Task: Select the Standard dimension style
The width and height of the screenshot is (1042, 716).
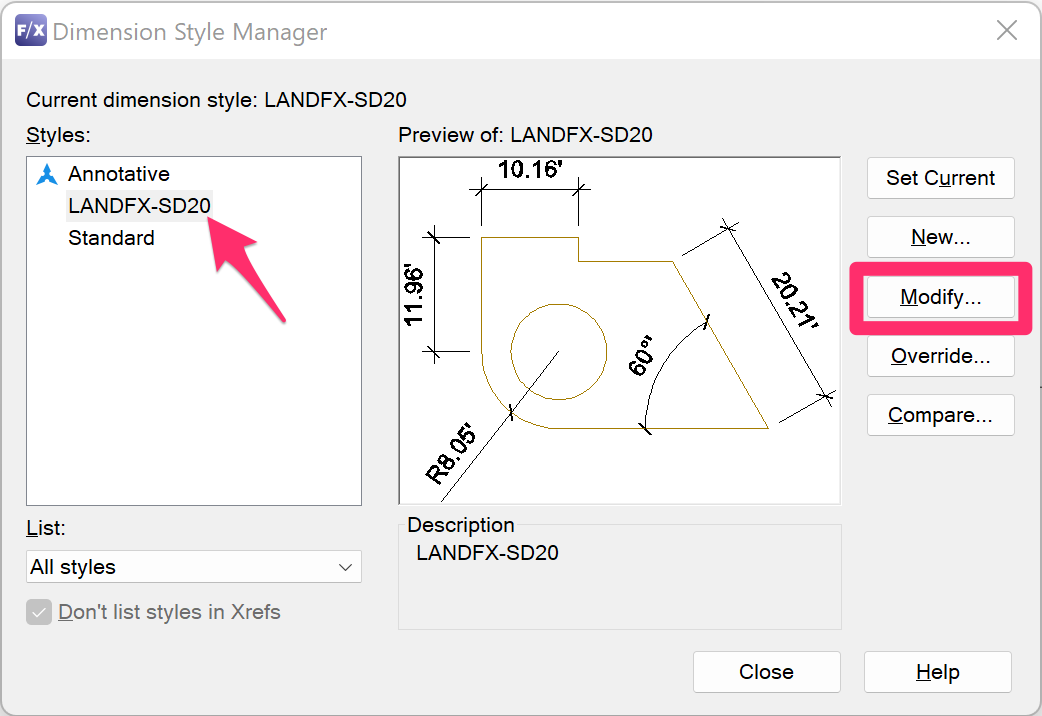Action: [x=110, y=238]
